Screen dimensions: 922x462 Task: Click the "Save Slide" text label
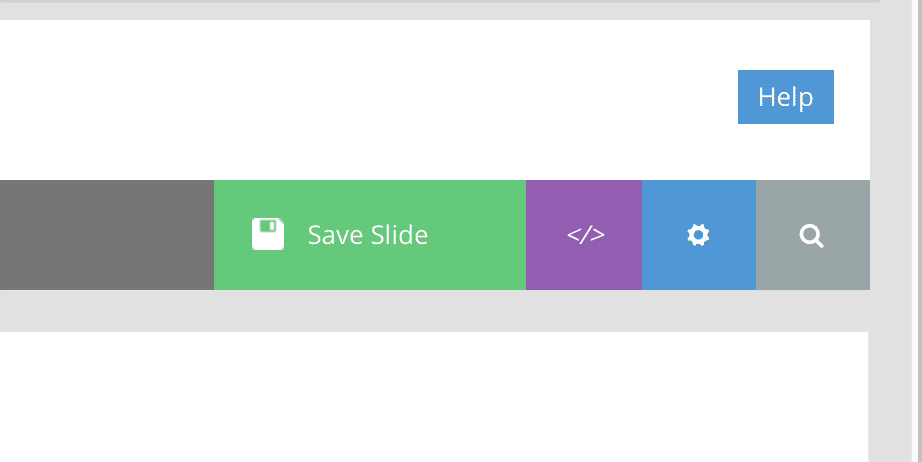[x=368, y=235]
